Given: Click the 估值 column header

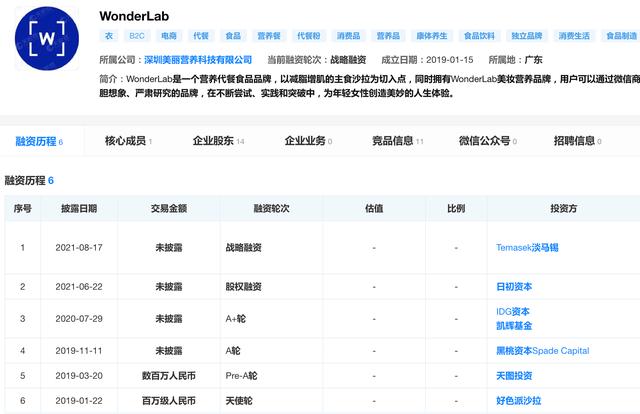Looking at the screenshot, I should (x=374, y=209).
